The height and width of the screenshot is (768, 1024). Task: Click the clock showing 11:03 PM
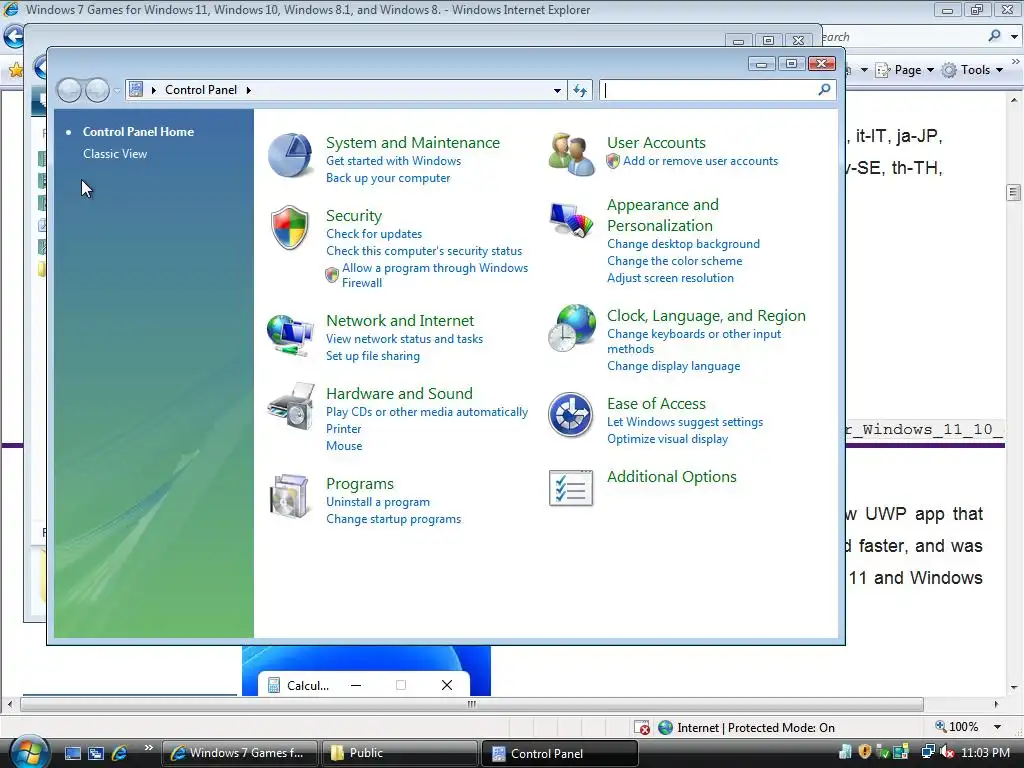[x=985, y=753]
